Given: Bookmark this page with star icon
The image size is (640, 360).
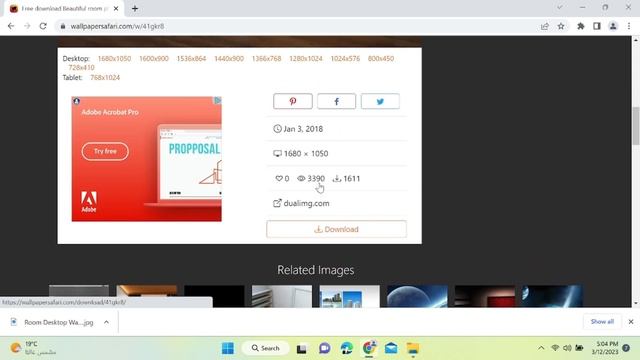Looking at the screenshot, I should point(561,26).
